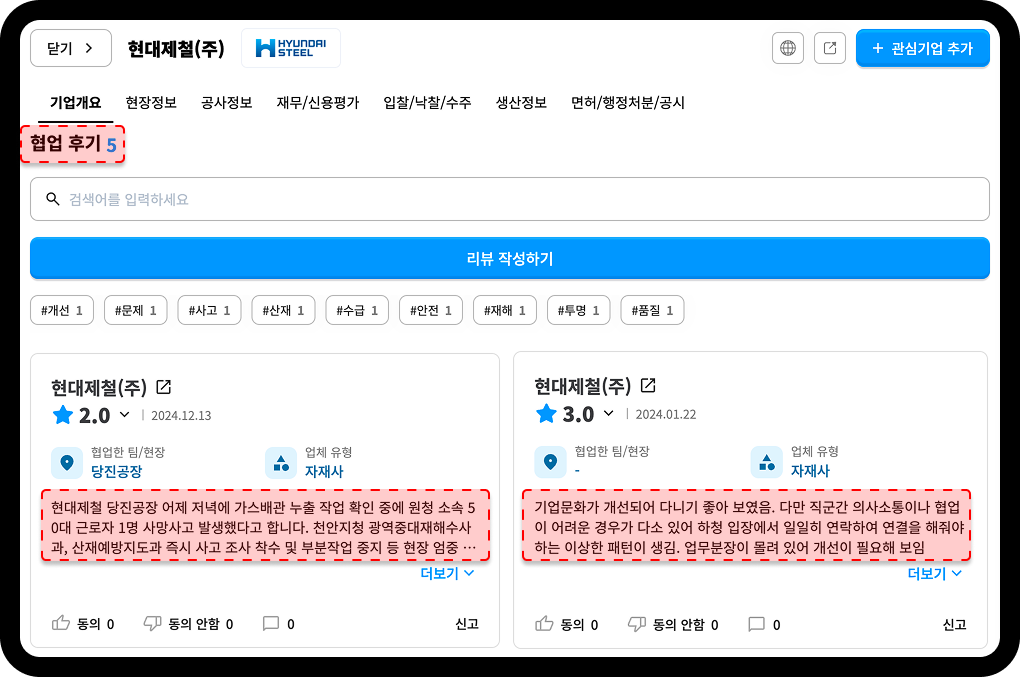Click the 당진공장 link

(116, 471)
